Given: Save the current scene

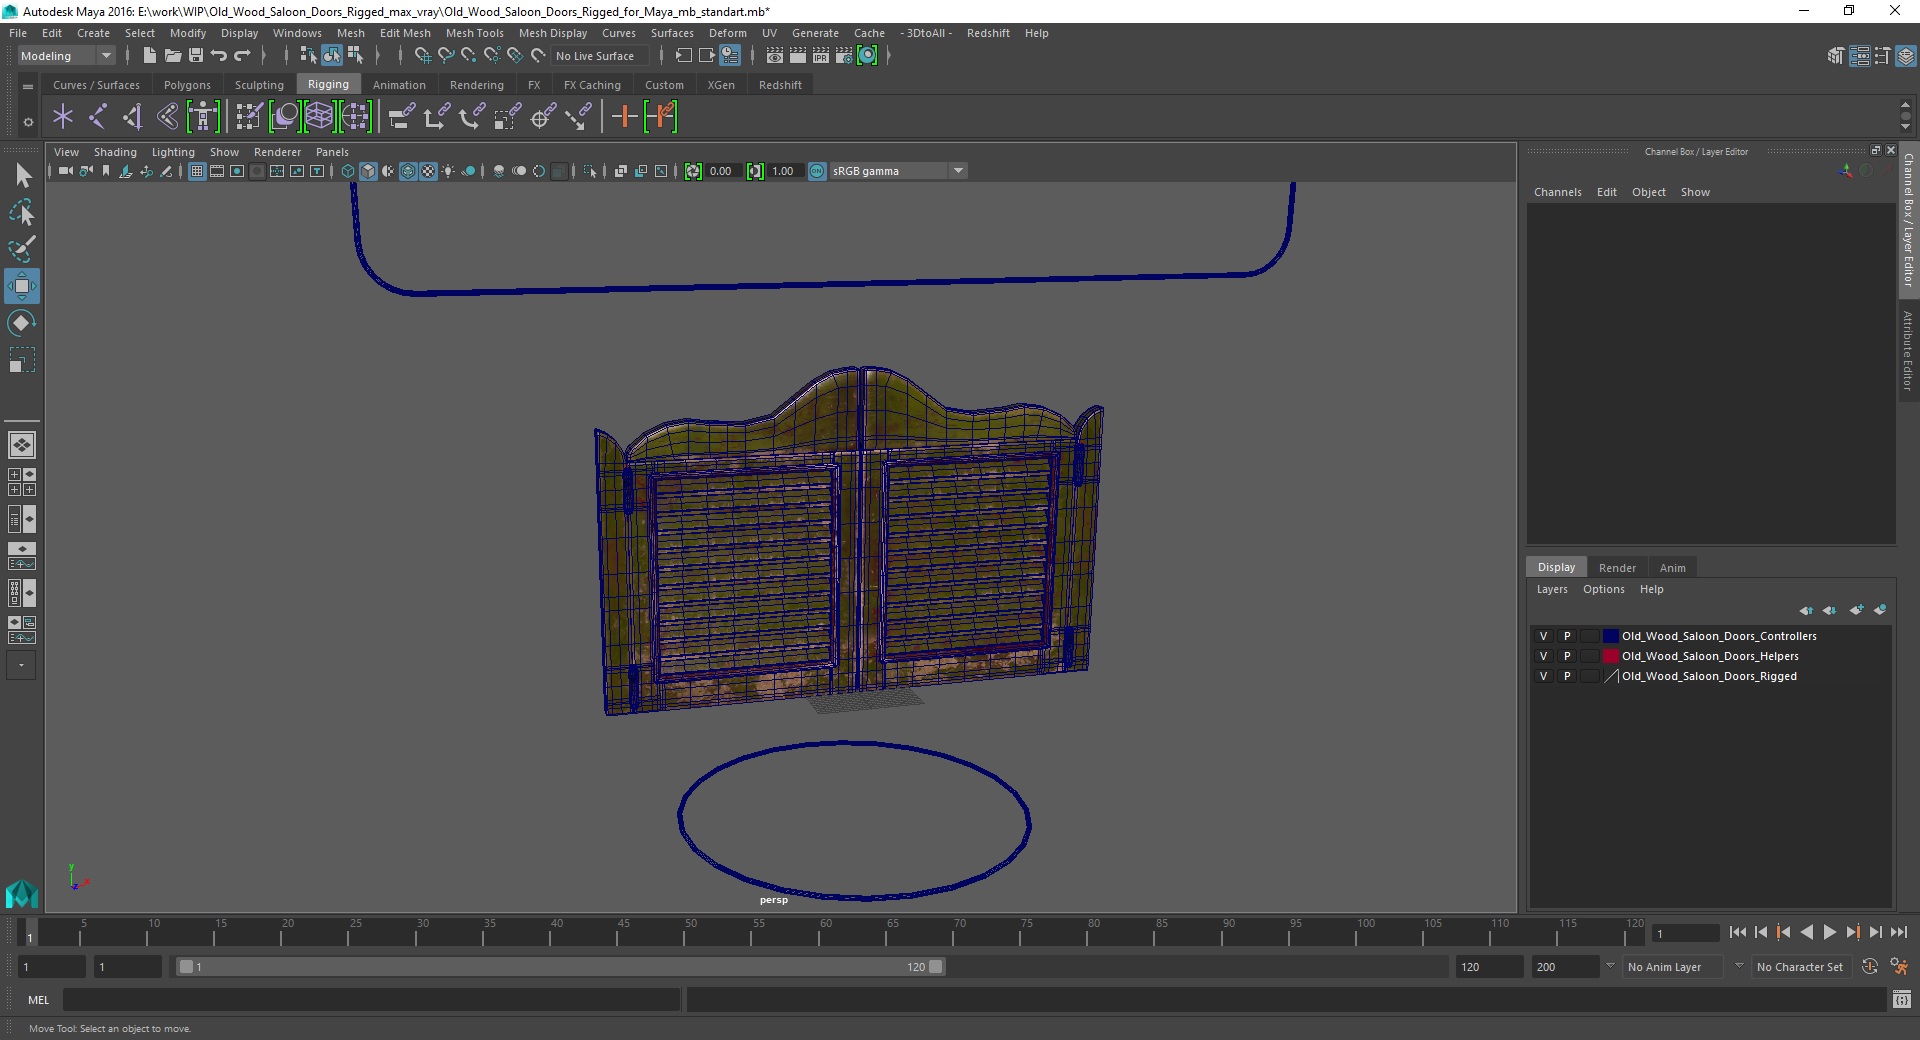Looking at the screenshot, I should 196,56.
